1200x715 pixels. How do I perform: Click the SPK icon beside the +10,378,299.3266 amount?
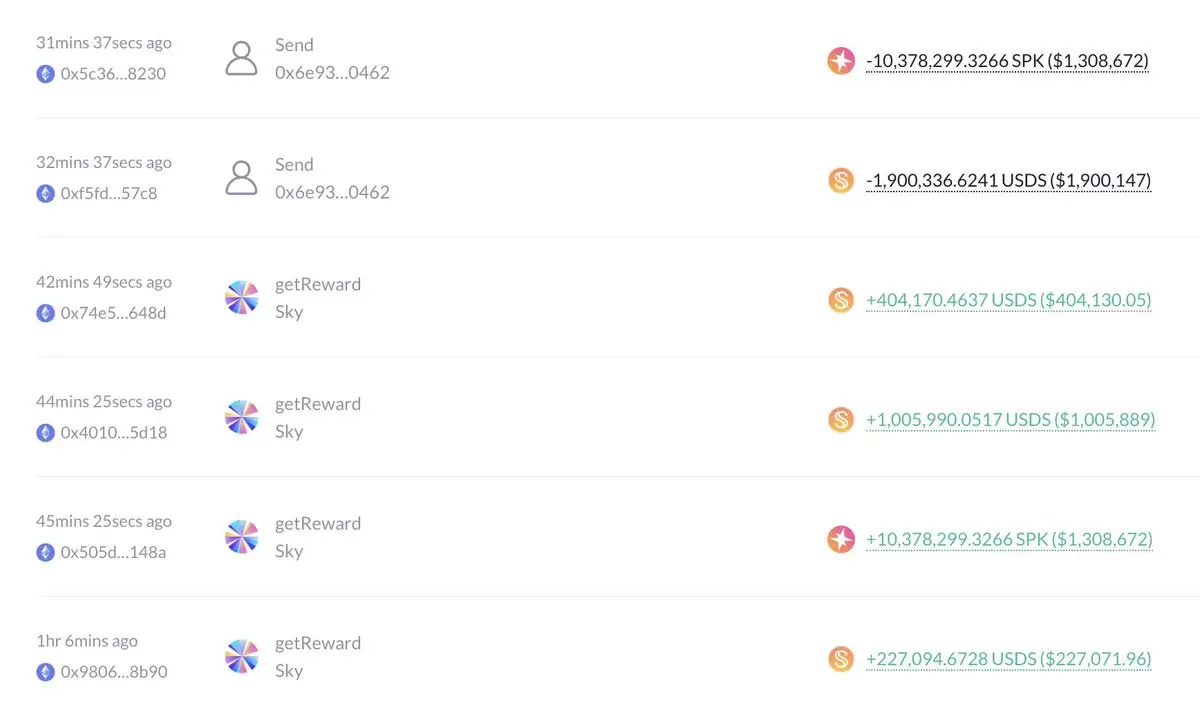click(841, 540)
